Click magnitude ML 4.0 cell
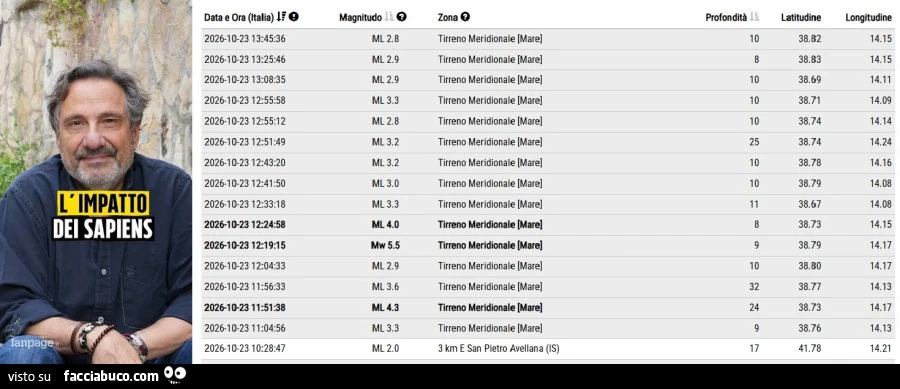This screenshot has height=389, width=900. (385, 225)
